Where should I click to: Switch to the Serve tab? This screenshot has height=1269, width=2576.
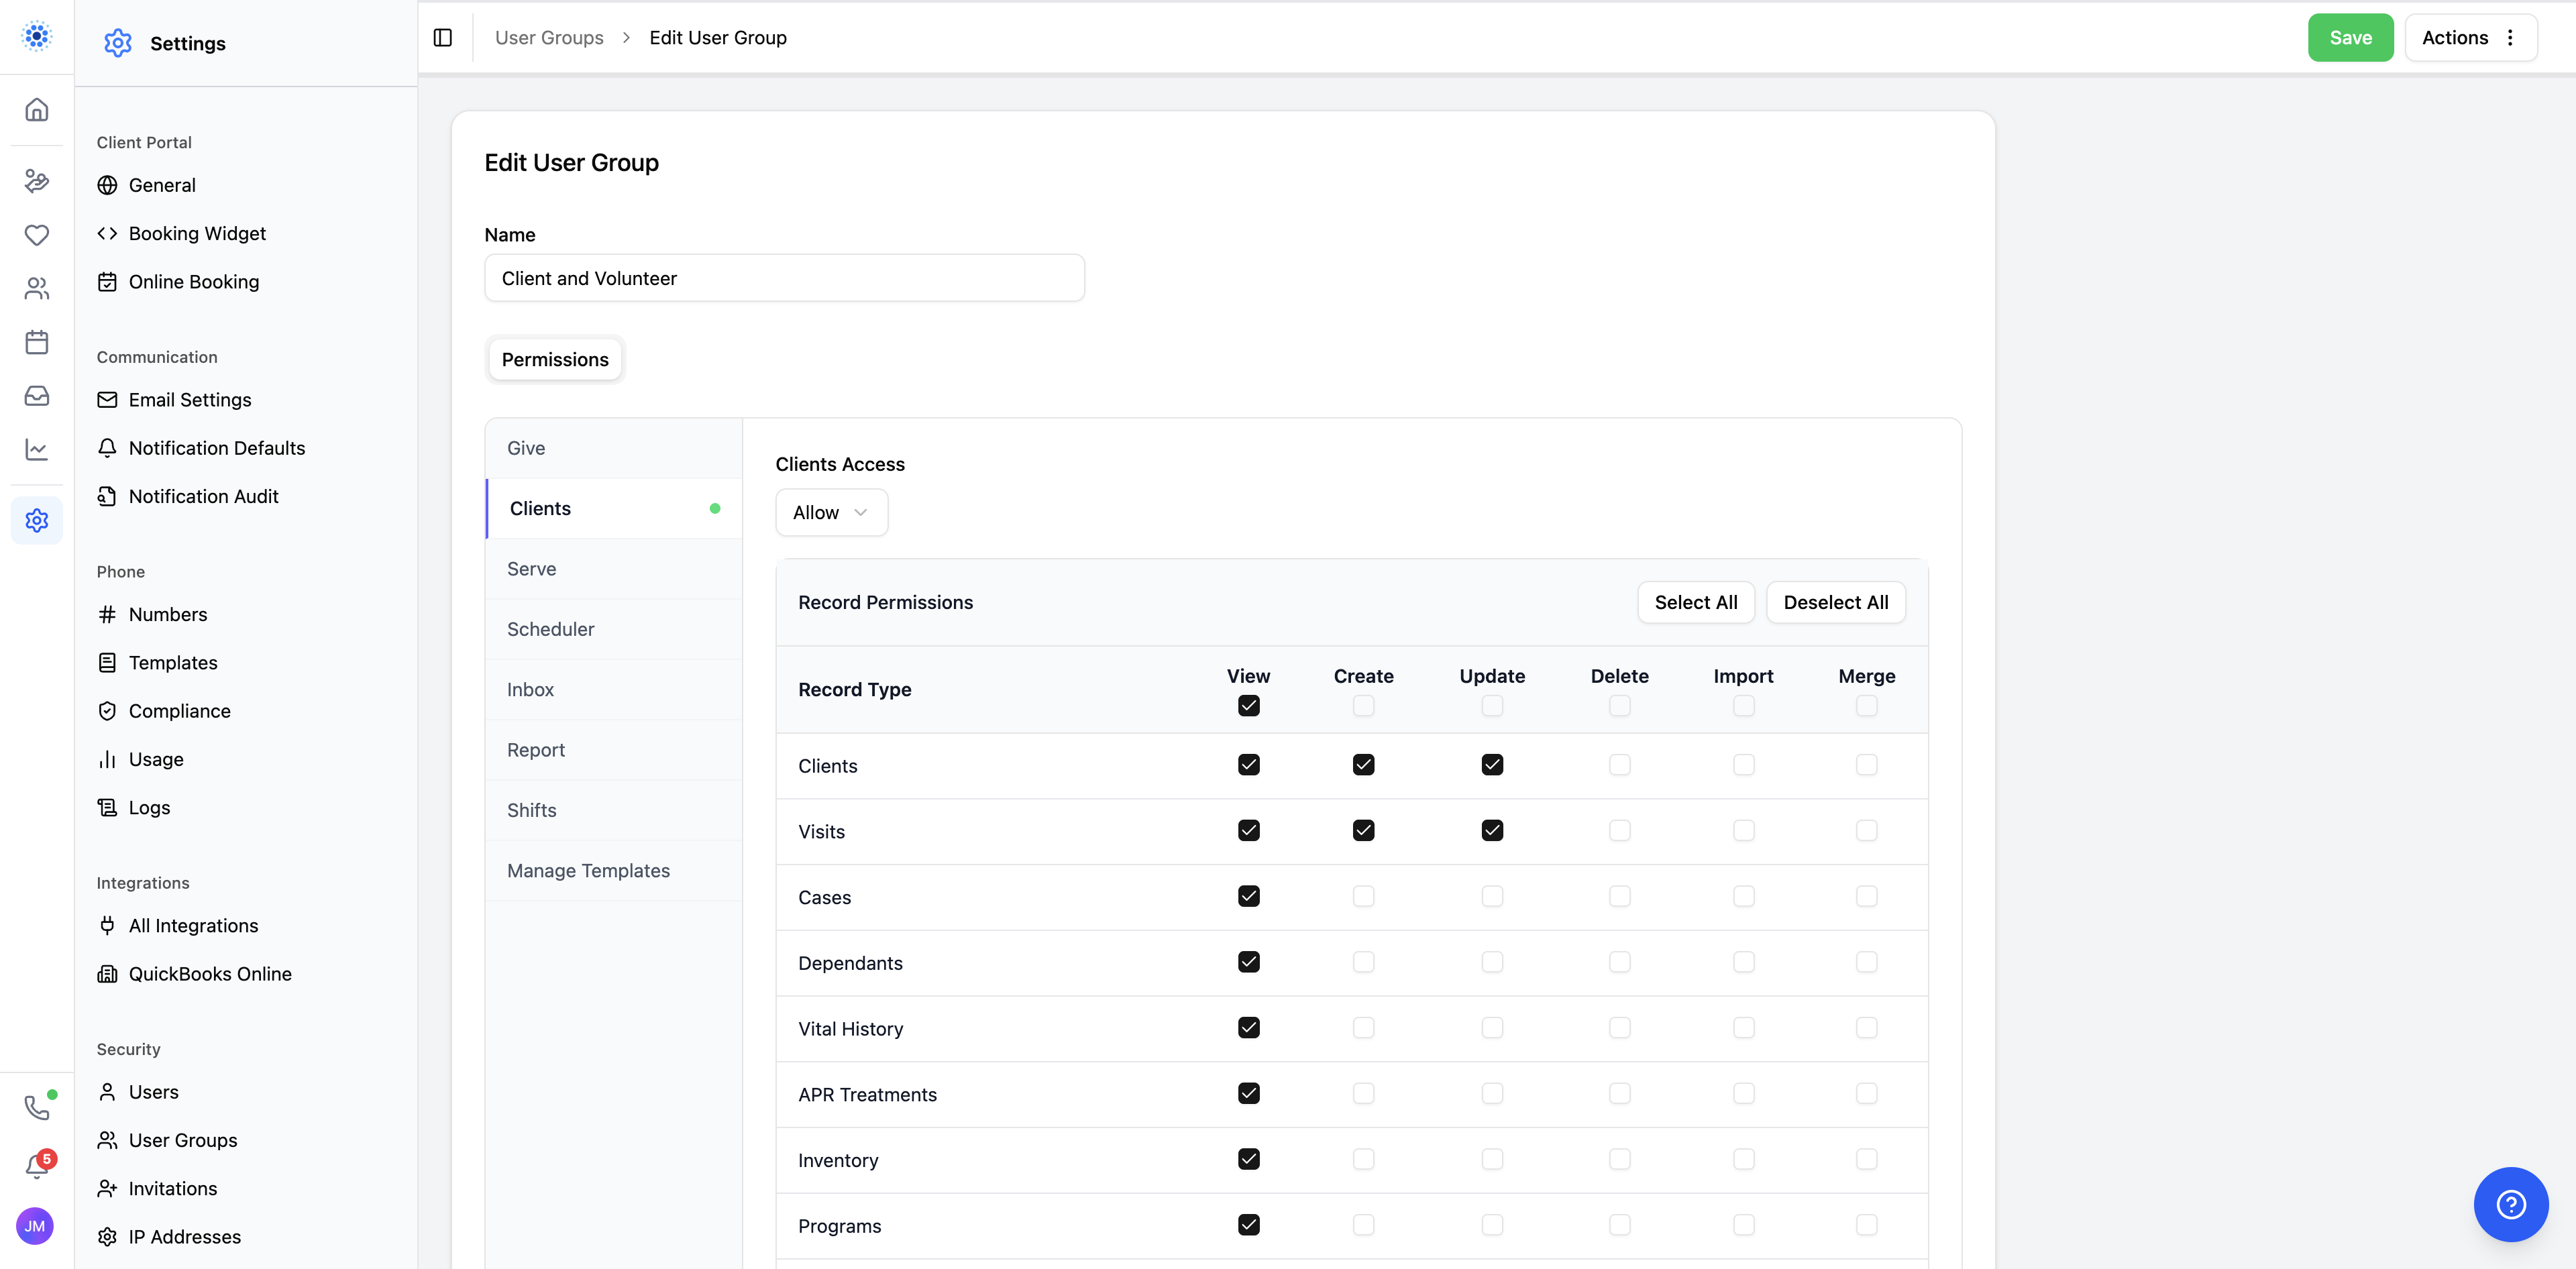point(532,568)
